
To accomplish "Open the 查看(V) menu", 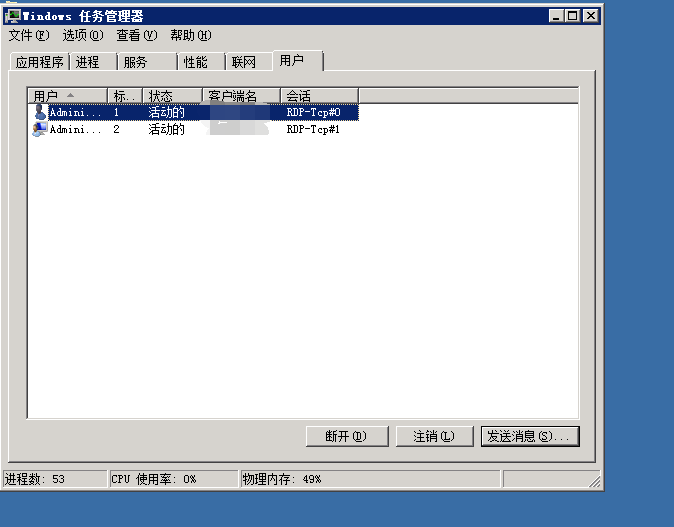I will (x=137, y=35).
